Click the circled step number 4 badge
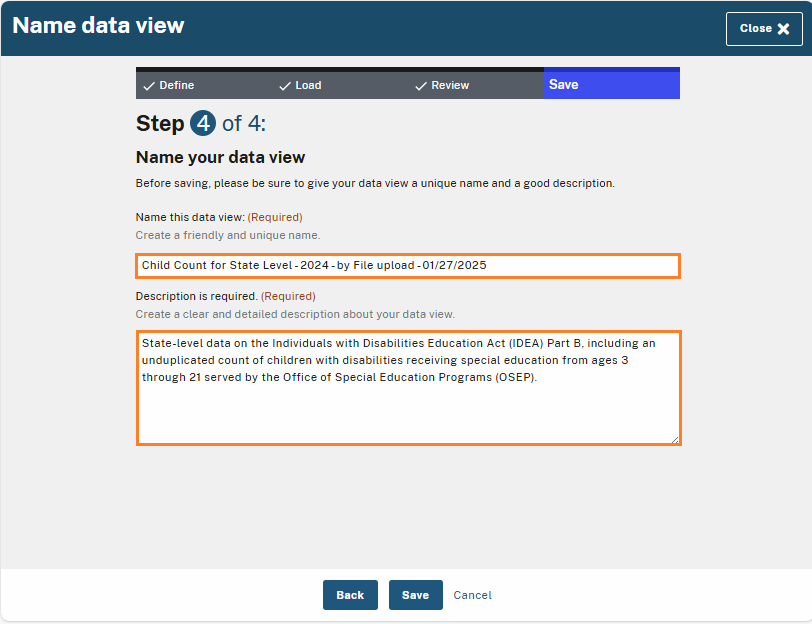 point(201,123)
